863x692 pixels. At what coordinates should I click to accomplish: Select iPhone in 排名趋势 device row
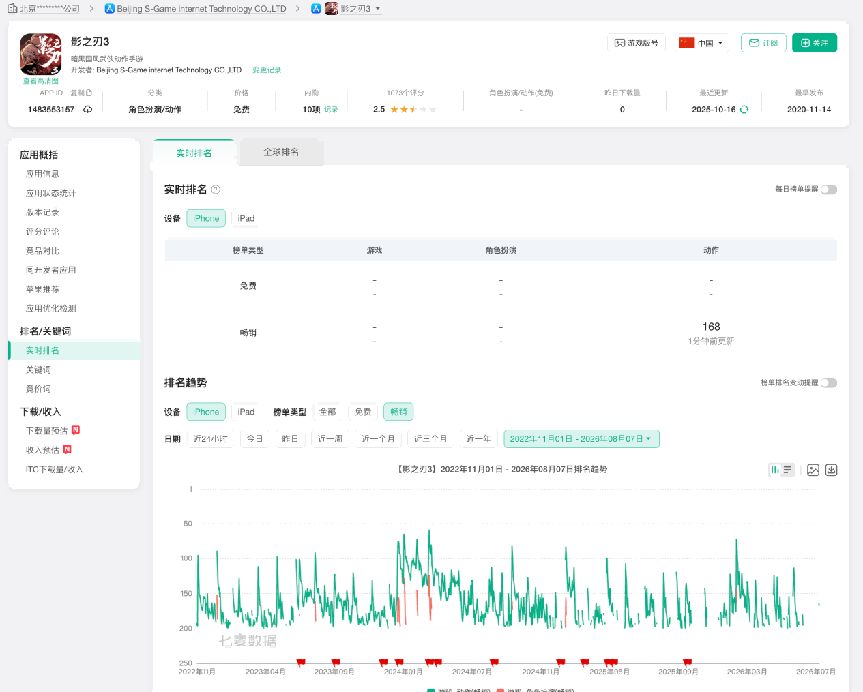tap(206, 412)
